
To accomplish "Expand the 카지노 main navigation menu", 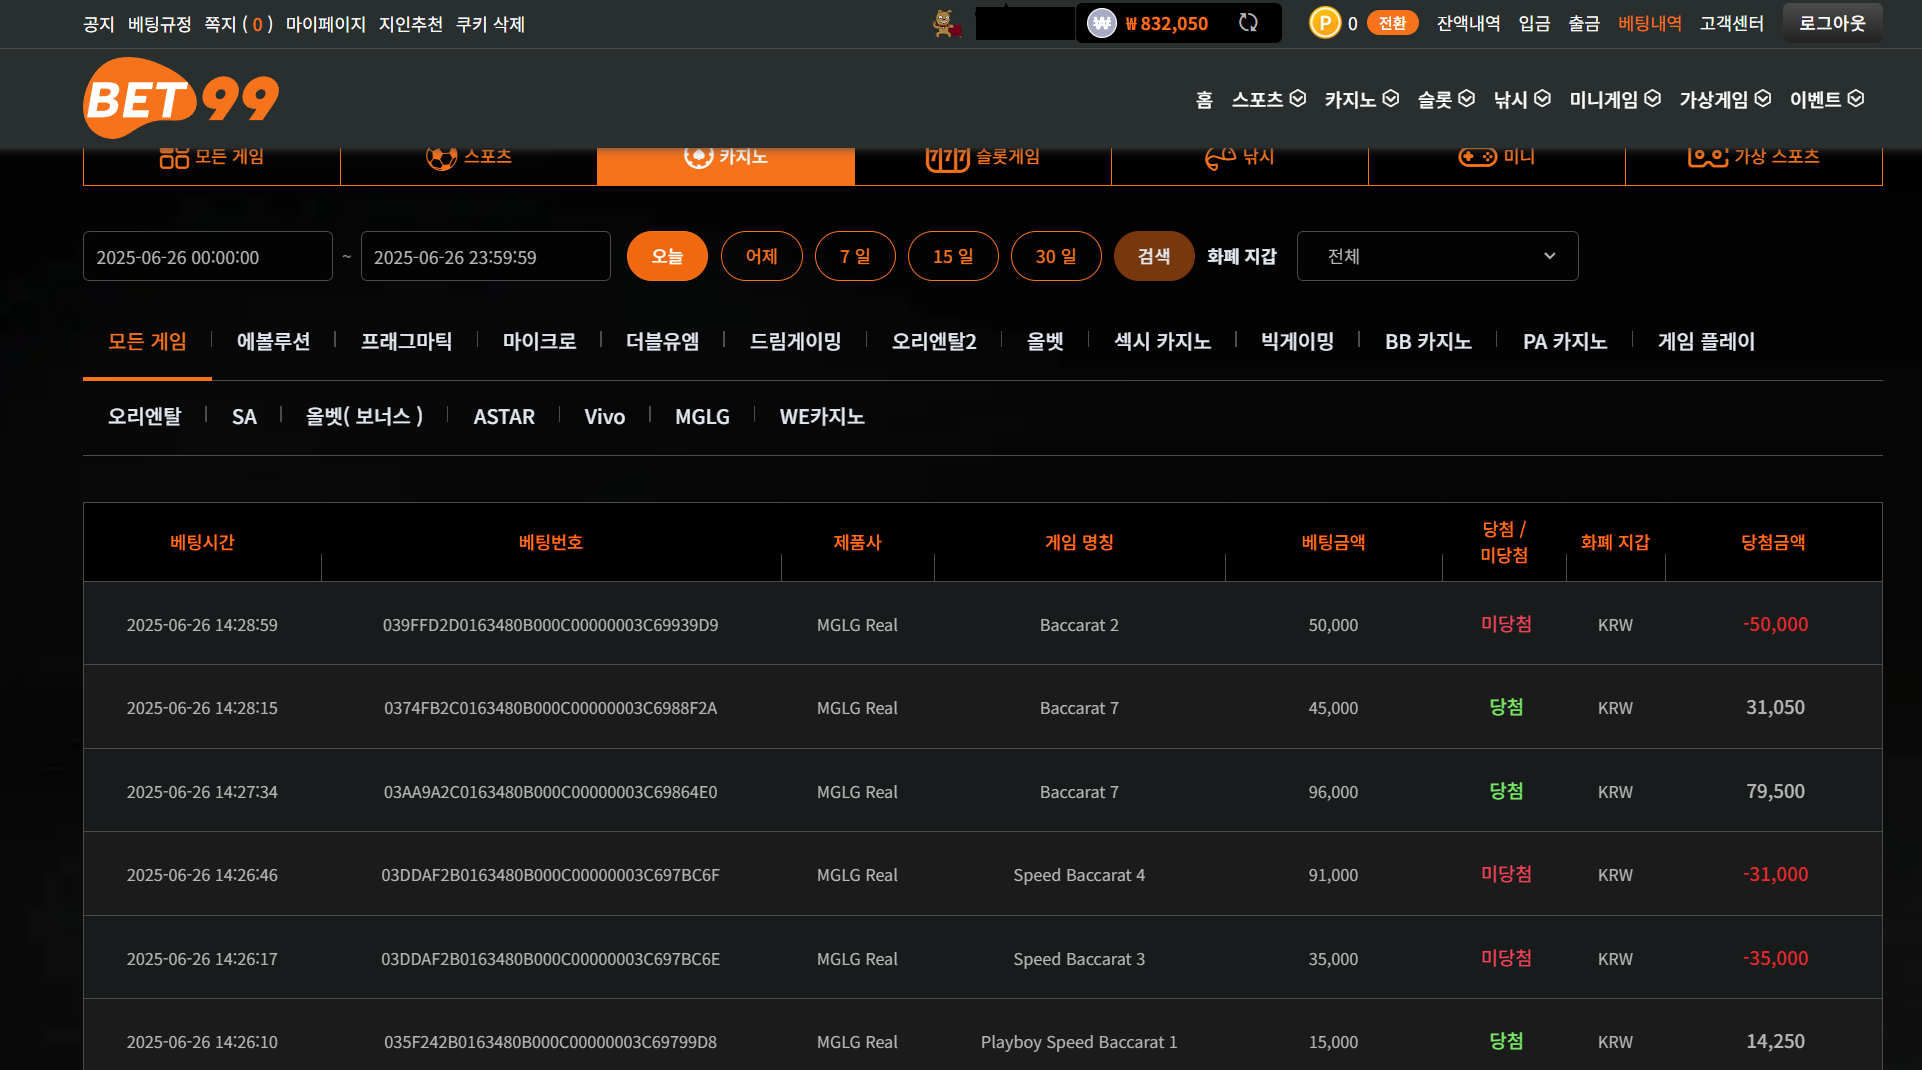I will [x=1361, y=99].
